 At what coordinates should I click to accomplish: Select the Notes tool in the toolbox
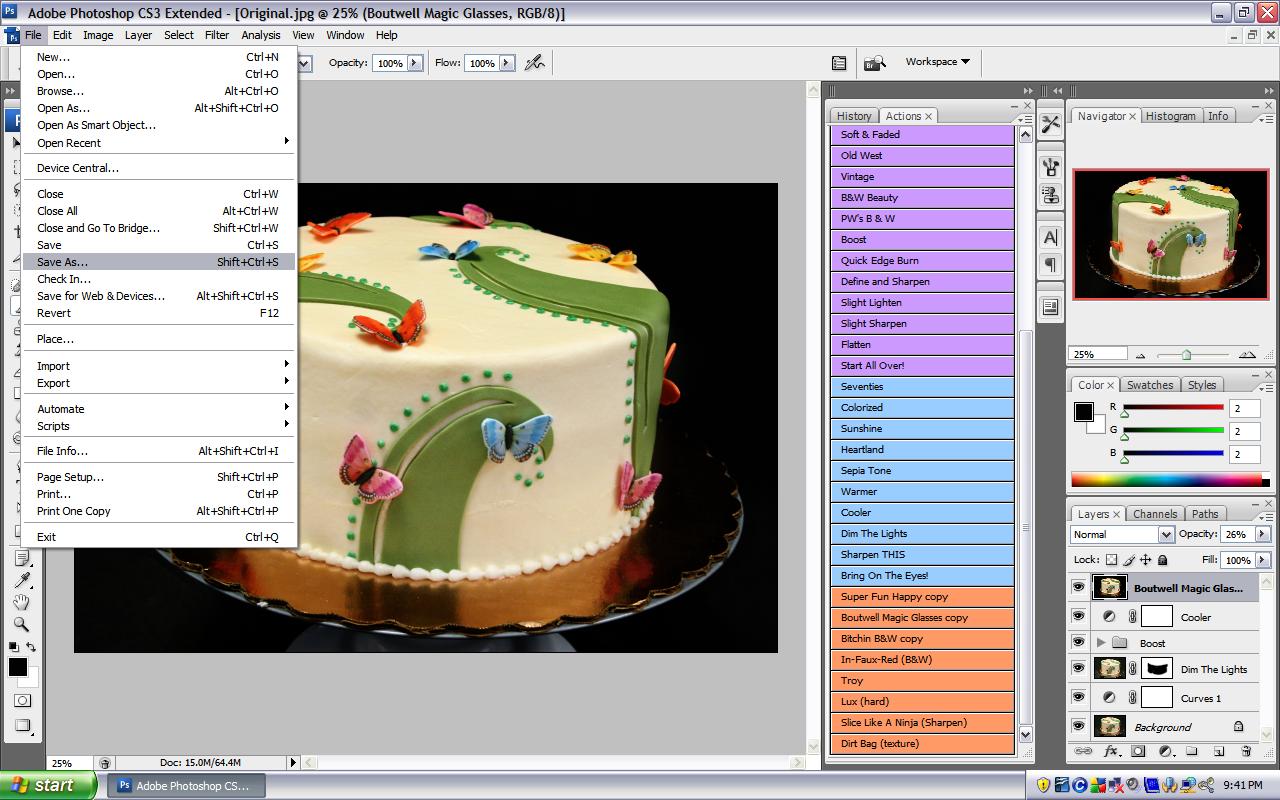click(22, 558)
